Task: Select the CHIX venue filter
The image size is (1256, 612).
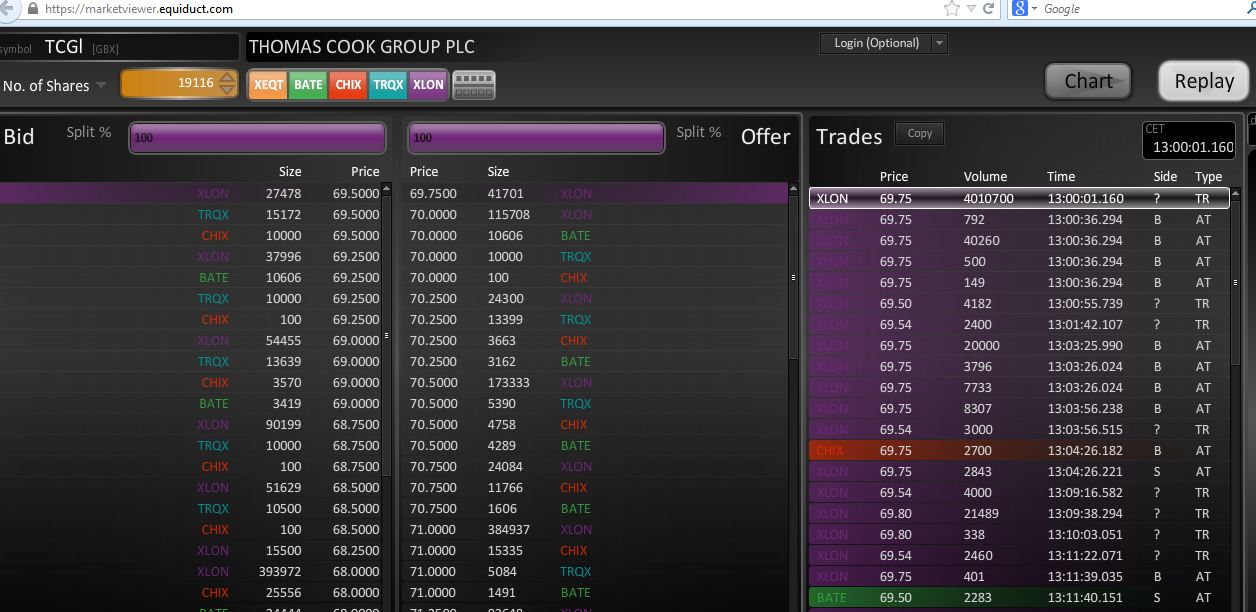Action: click(x=347, y=85)
